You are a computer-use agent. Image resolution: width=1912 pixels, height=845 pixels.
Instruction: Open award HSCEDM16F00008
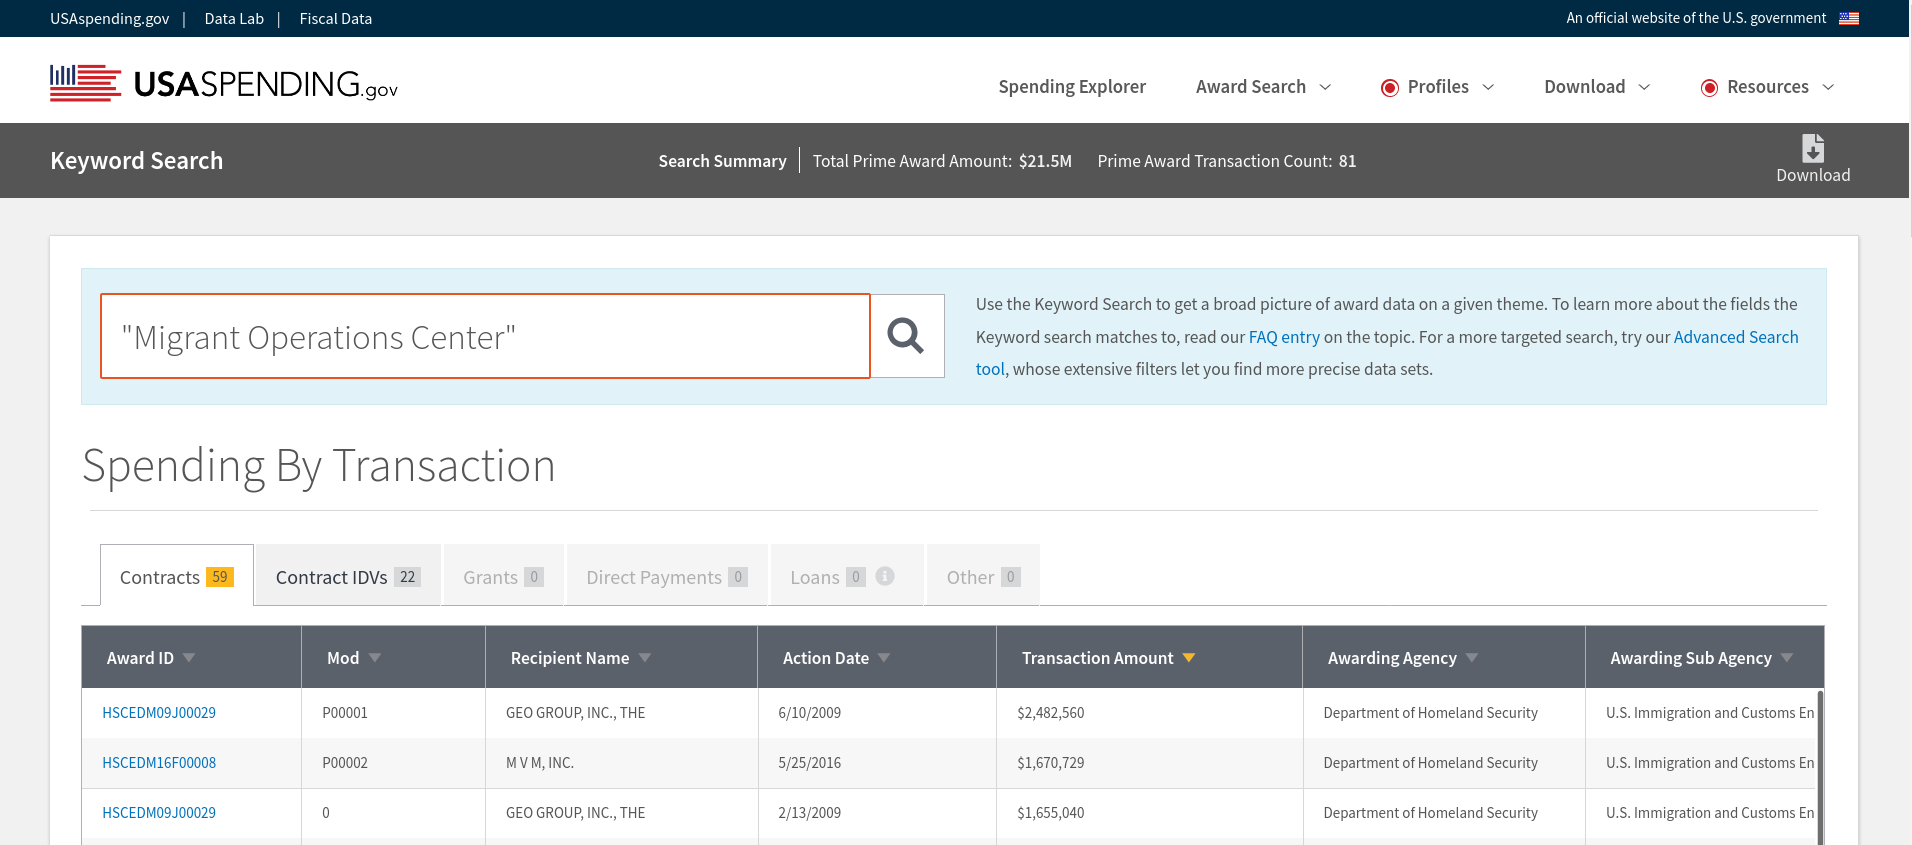pos(159,763)
